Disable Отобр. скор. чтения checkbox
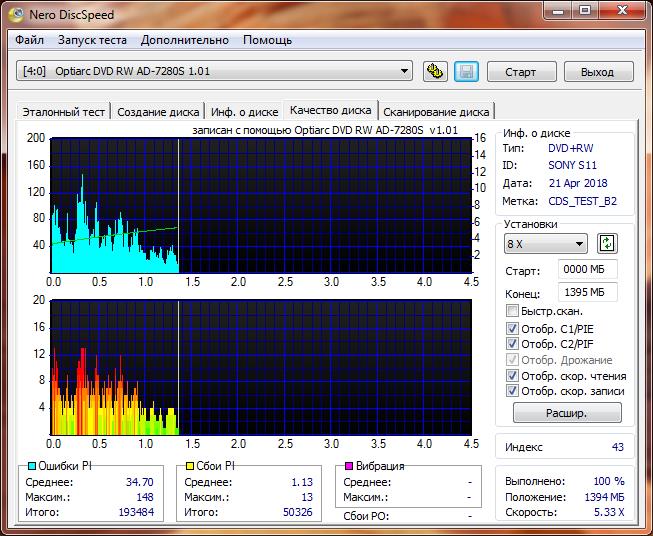 tap(513, 376)
